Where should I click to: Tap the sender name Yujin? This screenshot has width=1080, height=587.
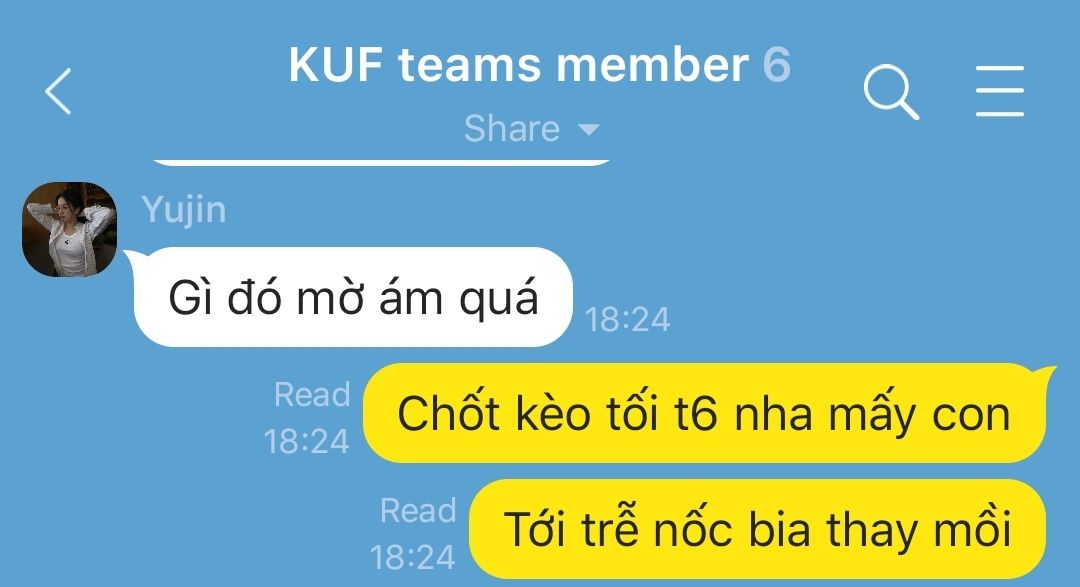pos(184,209)
